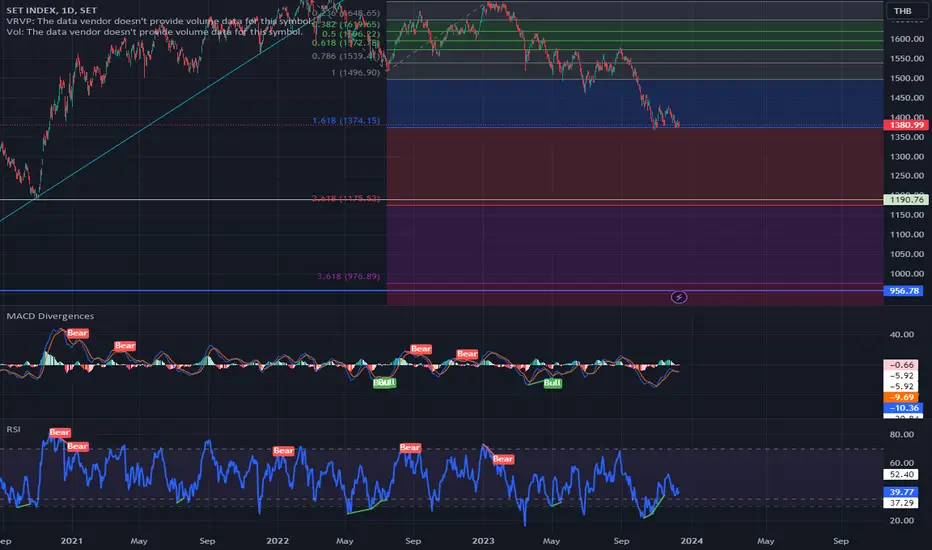Click the blue -10.36 MACD value
932x550 pixels.
[x=903, y=408]
